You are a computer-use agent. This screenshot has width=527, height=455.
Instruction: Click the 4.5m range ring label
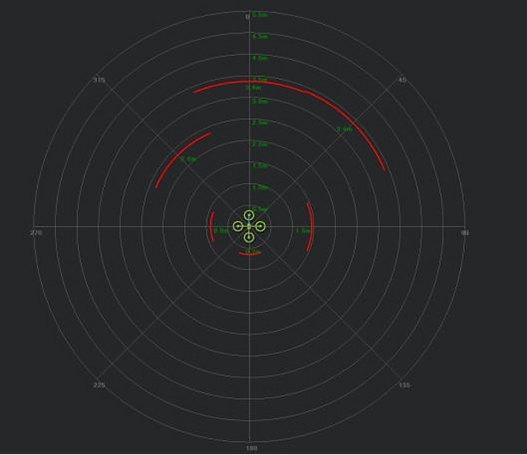point(260,36)
